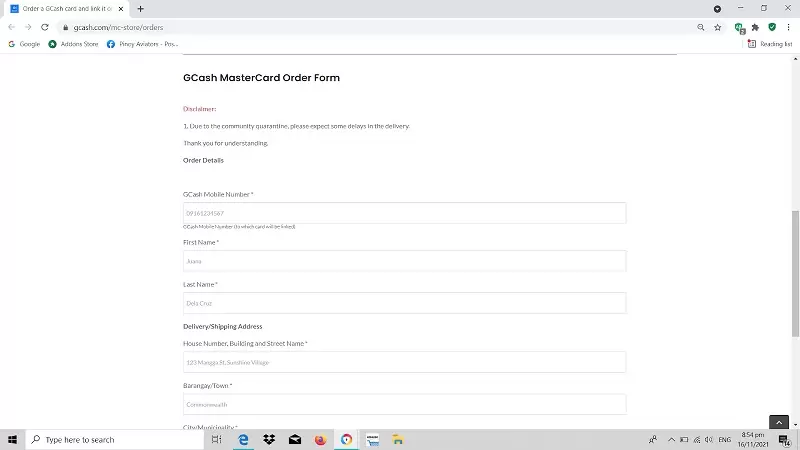The height and width of the screenshot is (450, 800).
Task: Select the 'Order Details' heading
Action: click(x=203, y=160)
